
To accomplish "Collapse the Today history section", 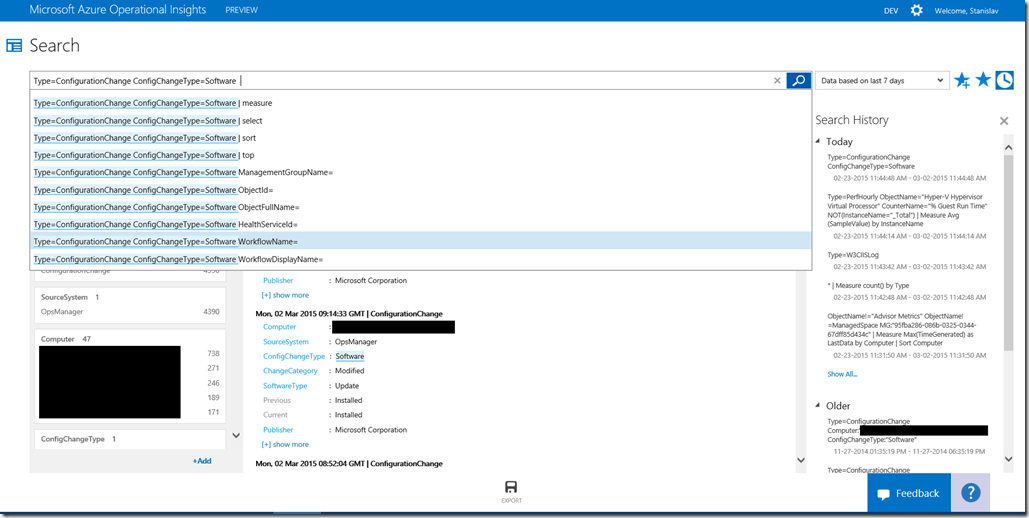I will point(819,141).
